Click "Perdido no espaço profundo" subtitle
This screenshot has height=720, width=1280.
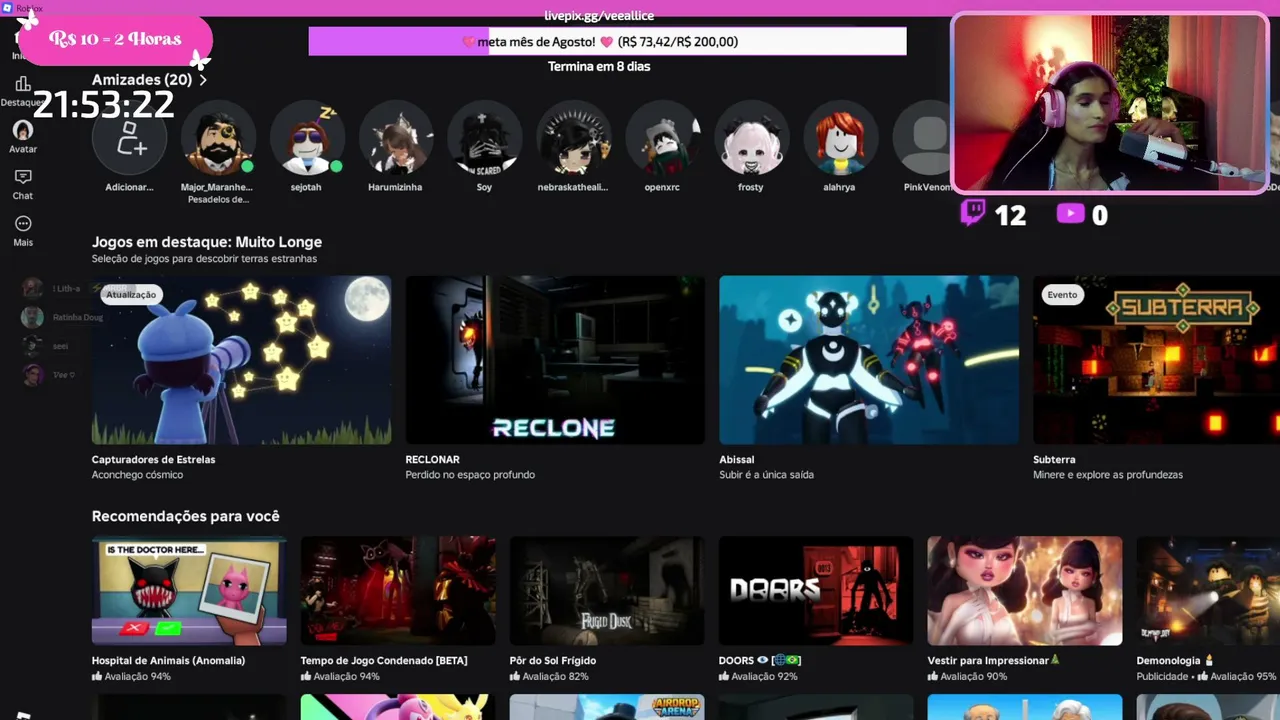[x=470, y=475]
